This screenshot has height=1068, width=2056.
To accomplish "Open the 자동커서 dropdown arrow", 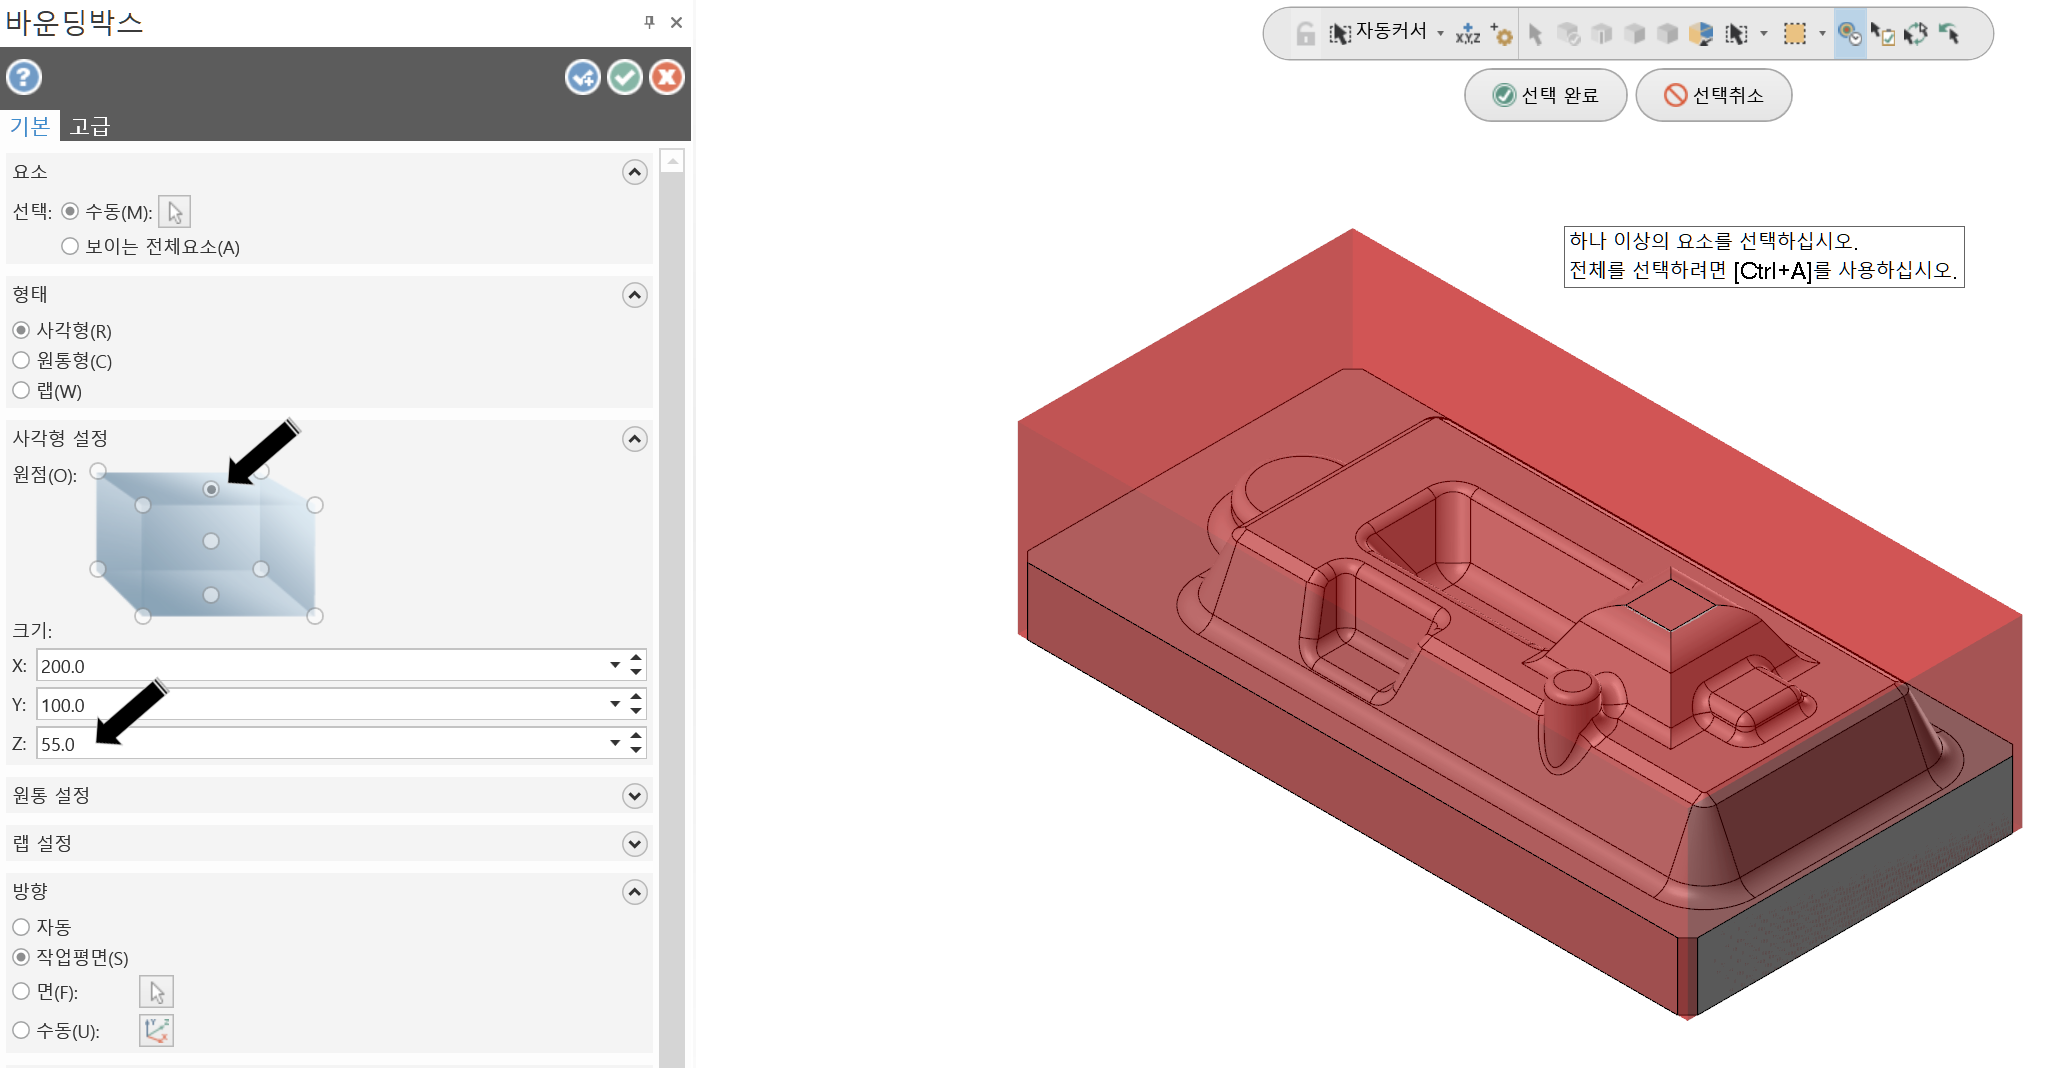I will [1441, 34].
